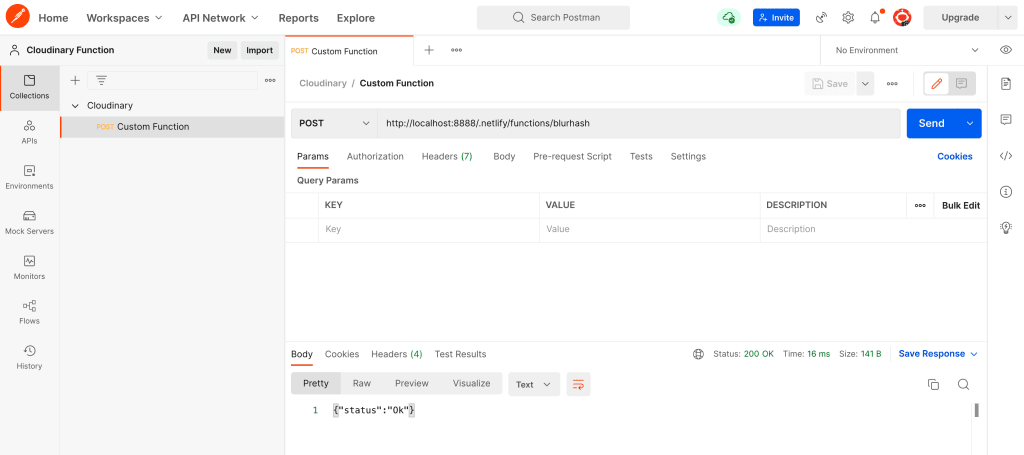Open Explore in top navigation

click(x=356, y=18)
